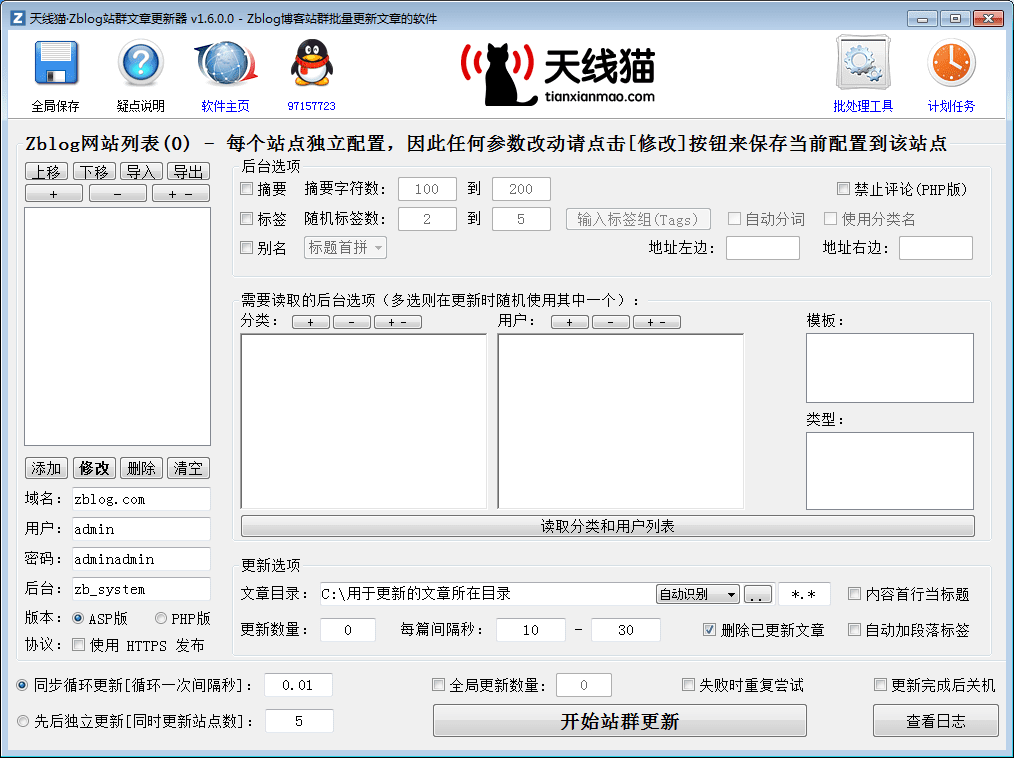Click the *.* file filter field
This screenshot has width=1014, height=758.
click(804, 594)
